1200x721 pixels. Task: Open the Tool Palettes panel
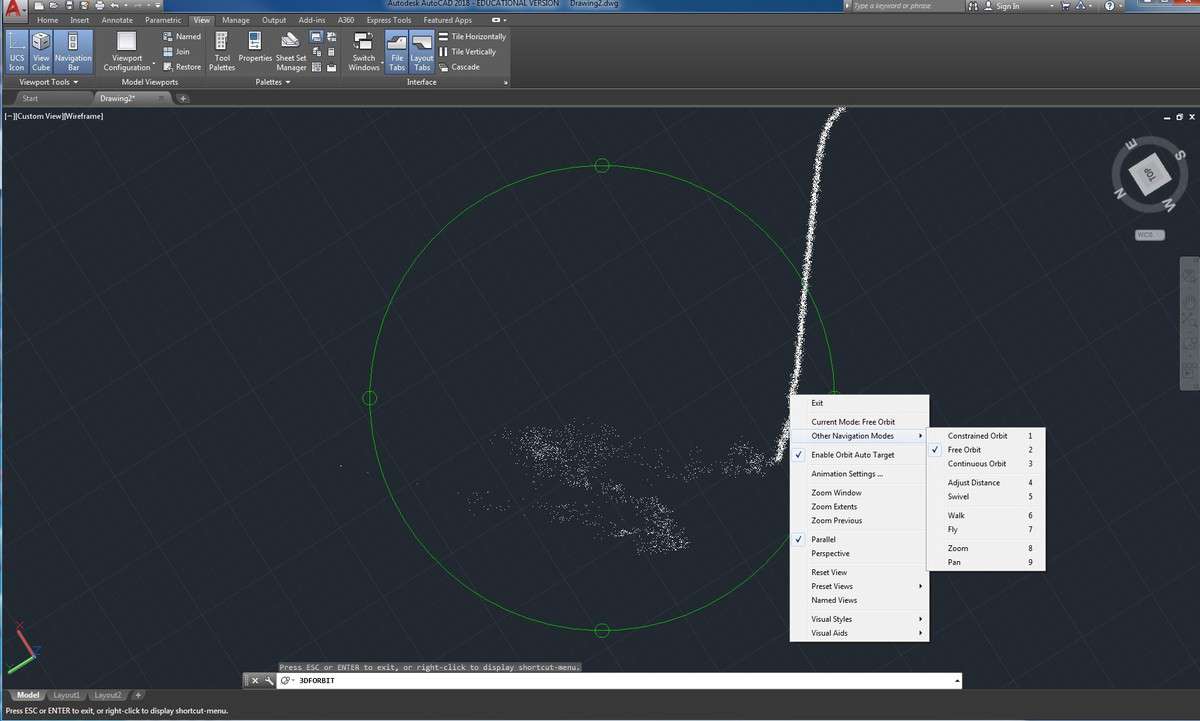[222, 51]
